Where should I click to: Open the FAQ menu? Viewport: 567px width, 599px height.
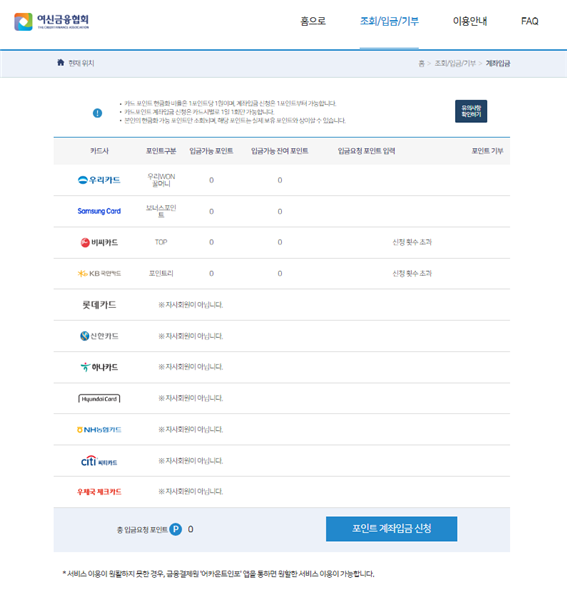tap(530, 21)
